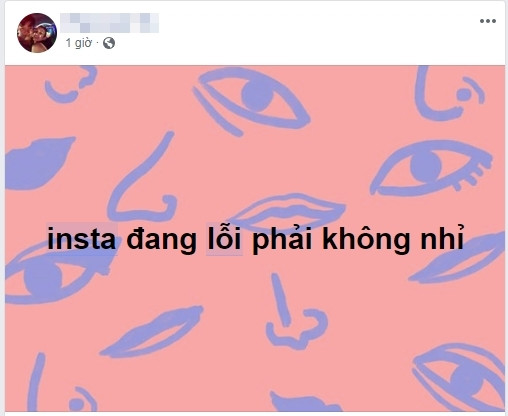
Task: Open the three-dot post options menu
Action: 488,21
